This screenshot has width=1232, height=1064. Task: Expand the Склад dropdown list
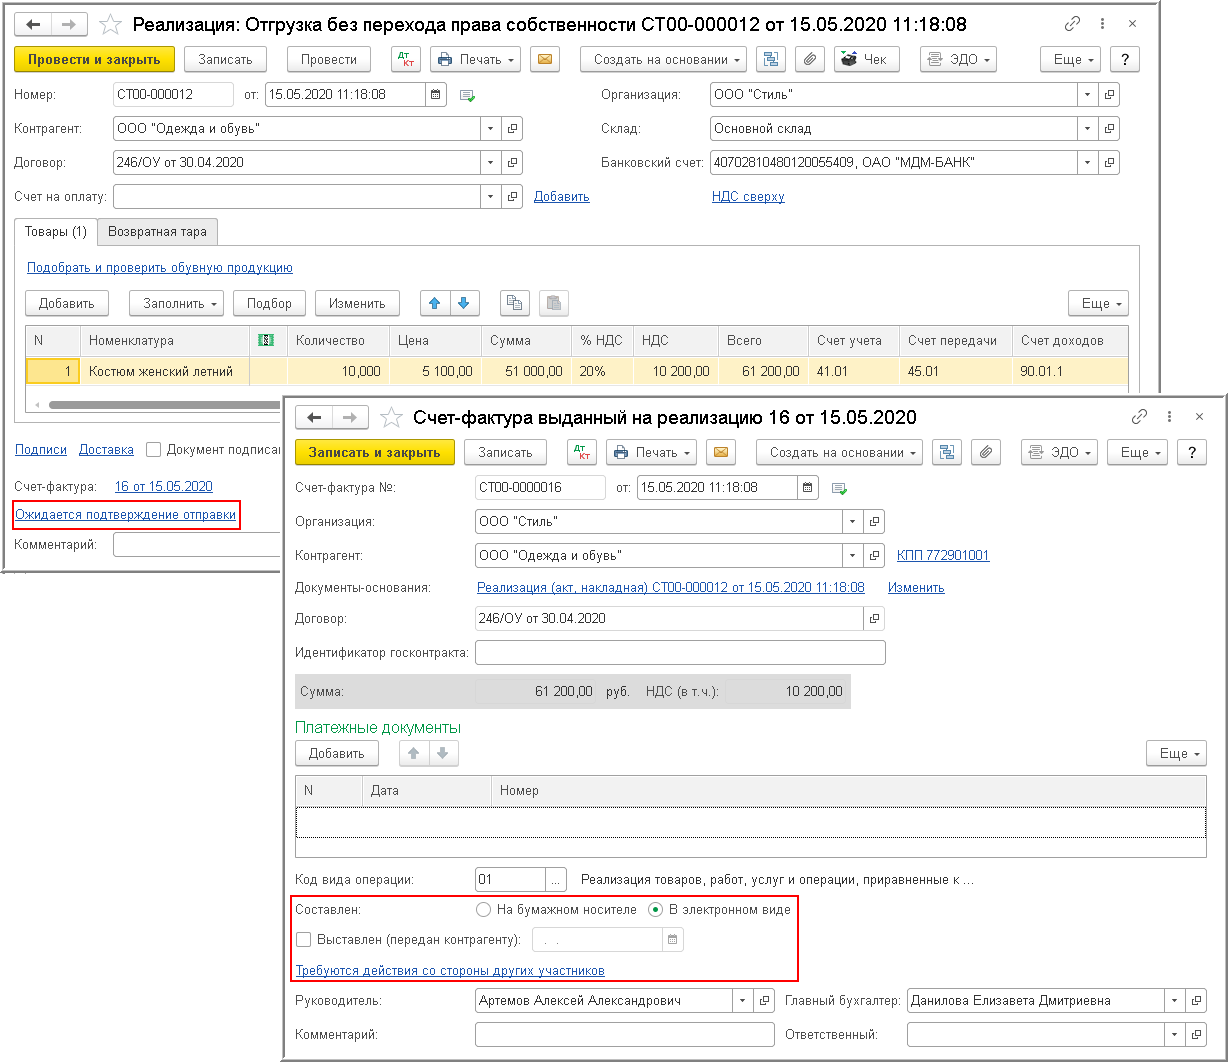point(1087,129)
